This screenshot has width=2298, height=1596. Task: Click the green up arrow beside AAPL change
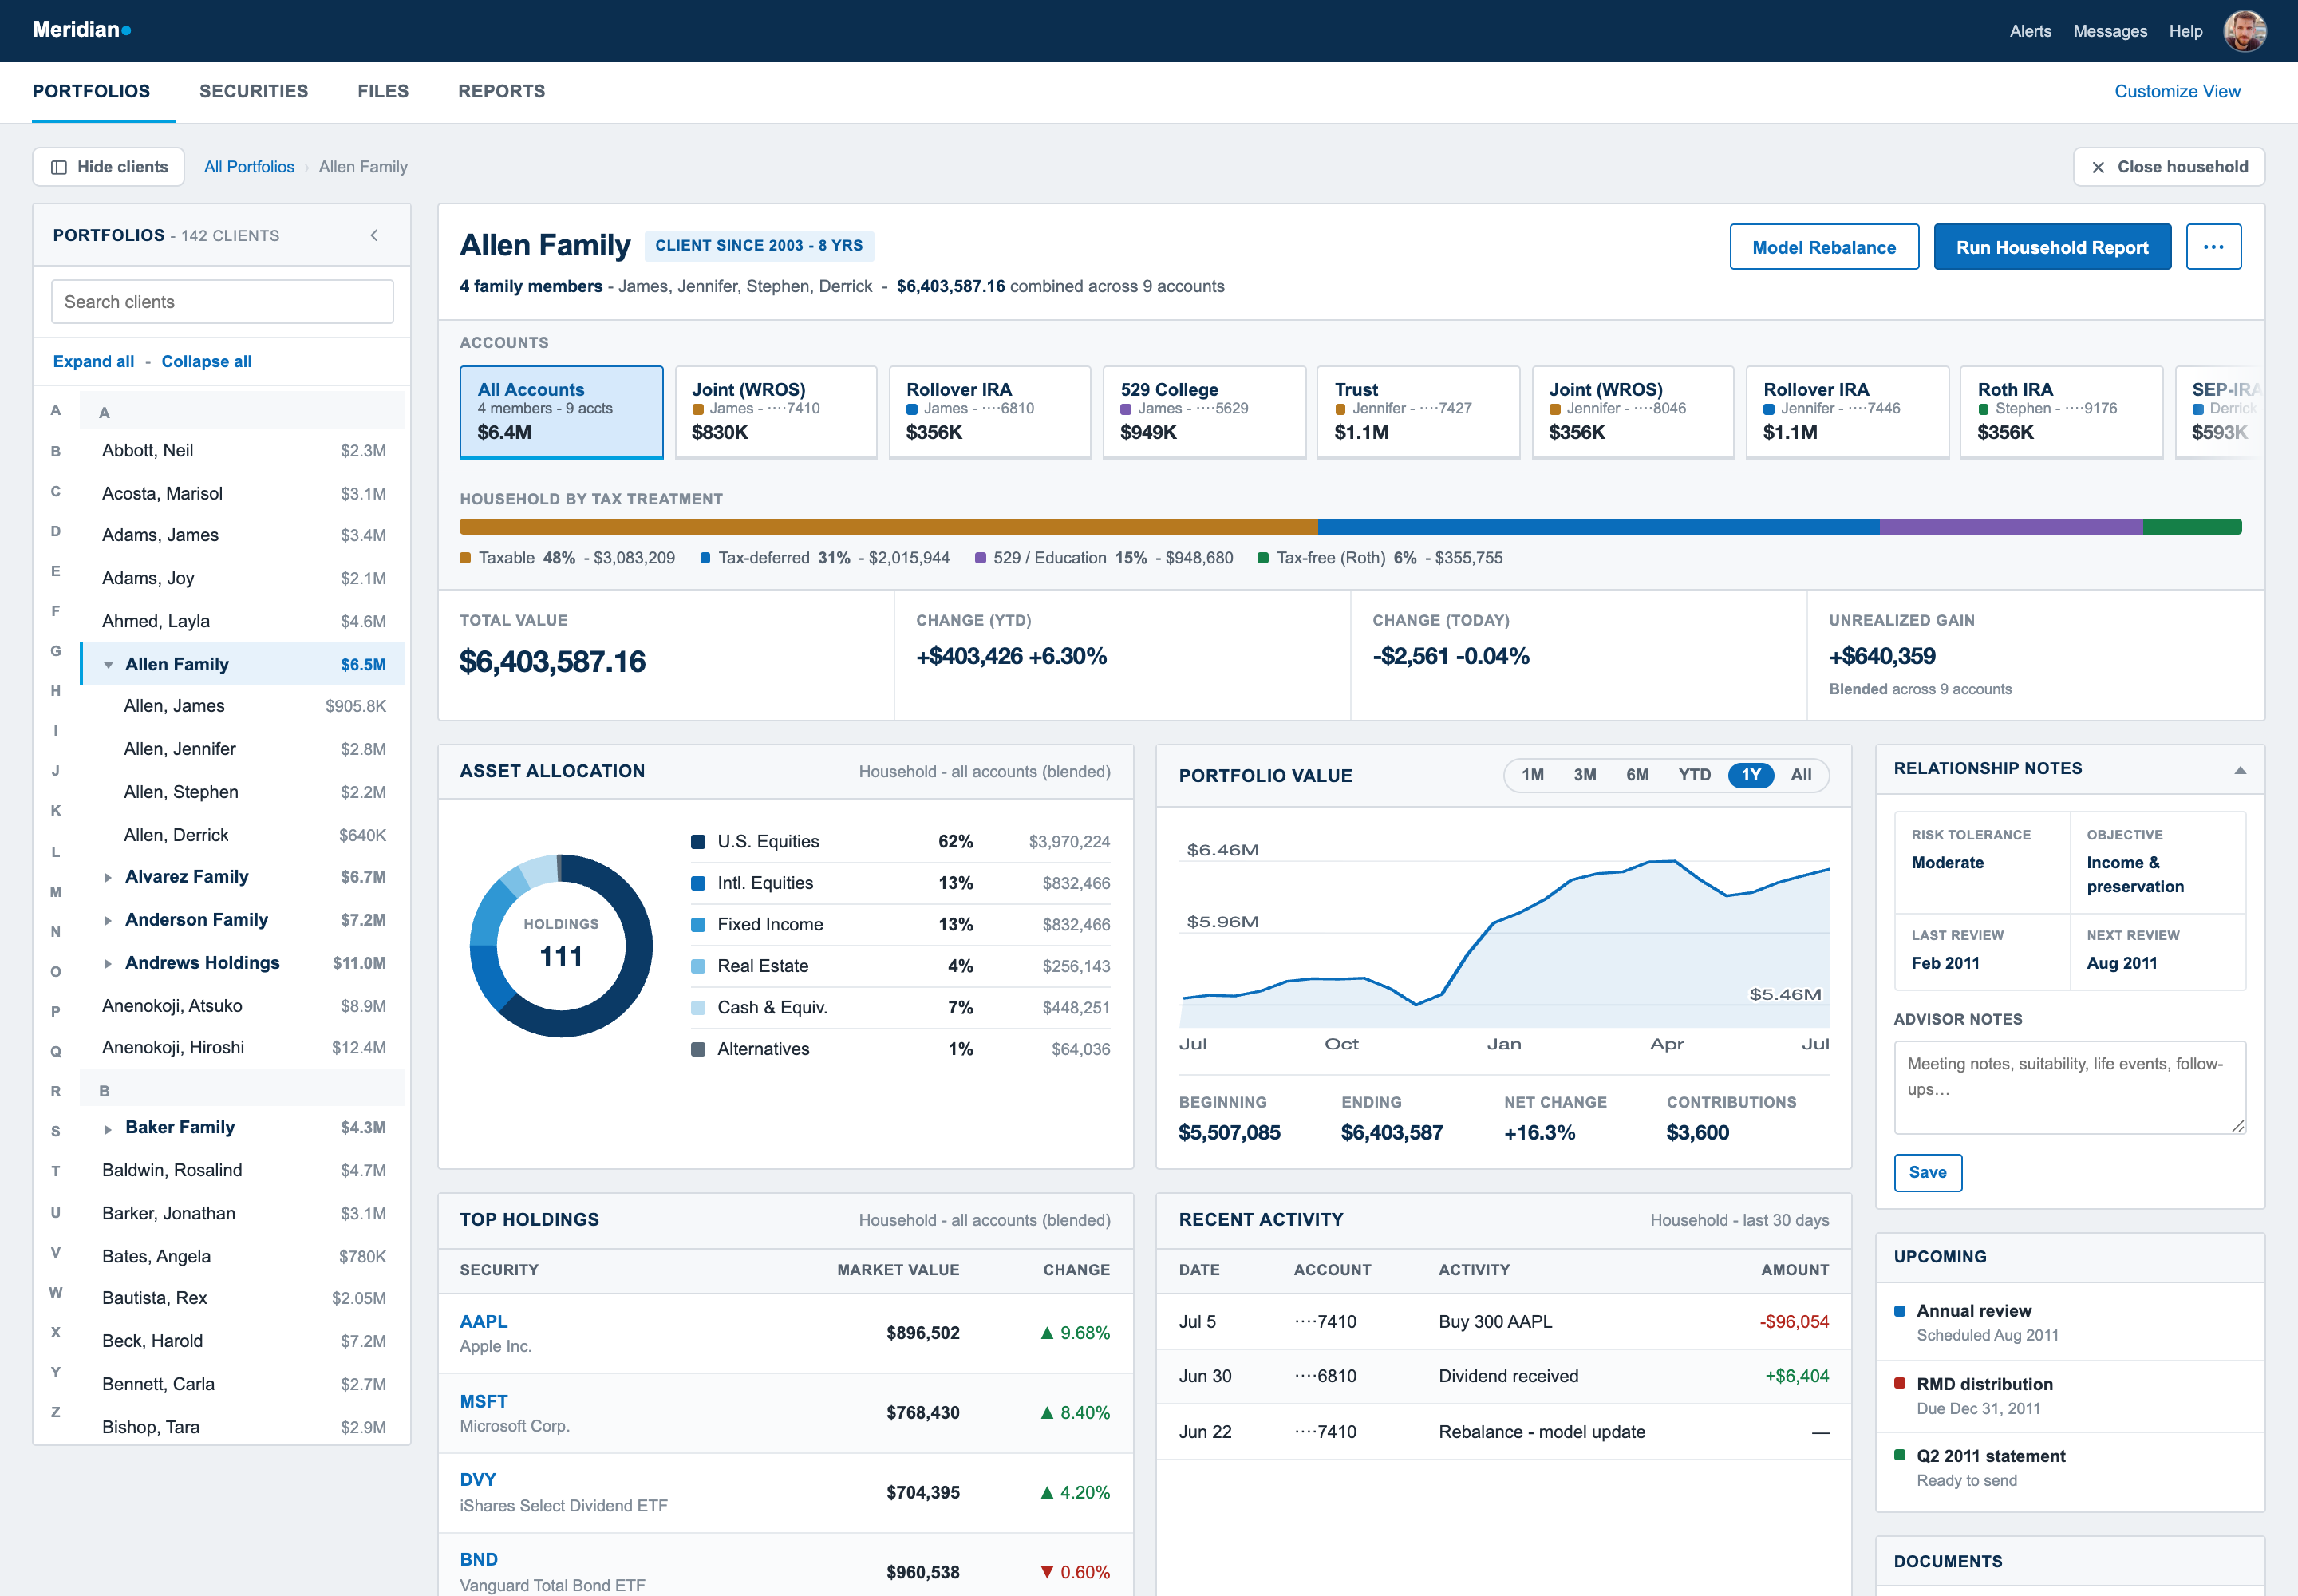pos(1046,1333)
